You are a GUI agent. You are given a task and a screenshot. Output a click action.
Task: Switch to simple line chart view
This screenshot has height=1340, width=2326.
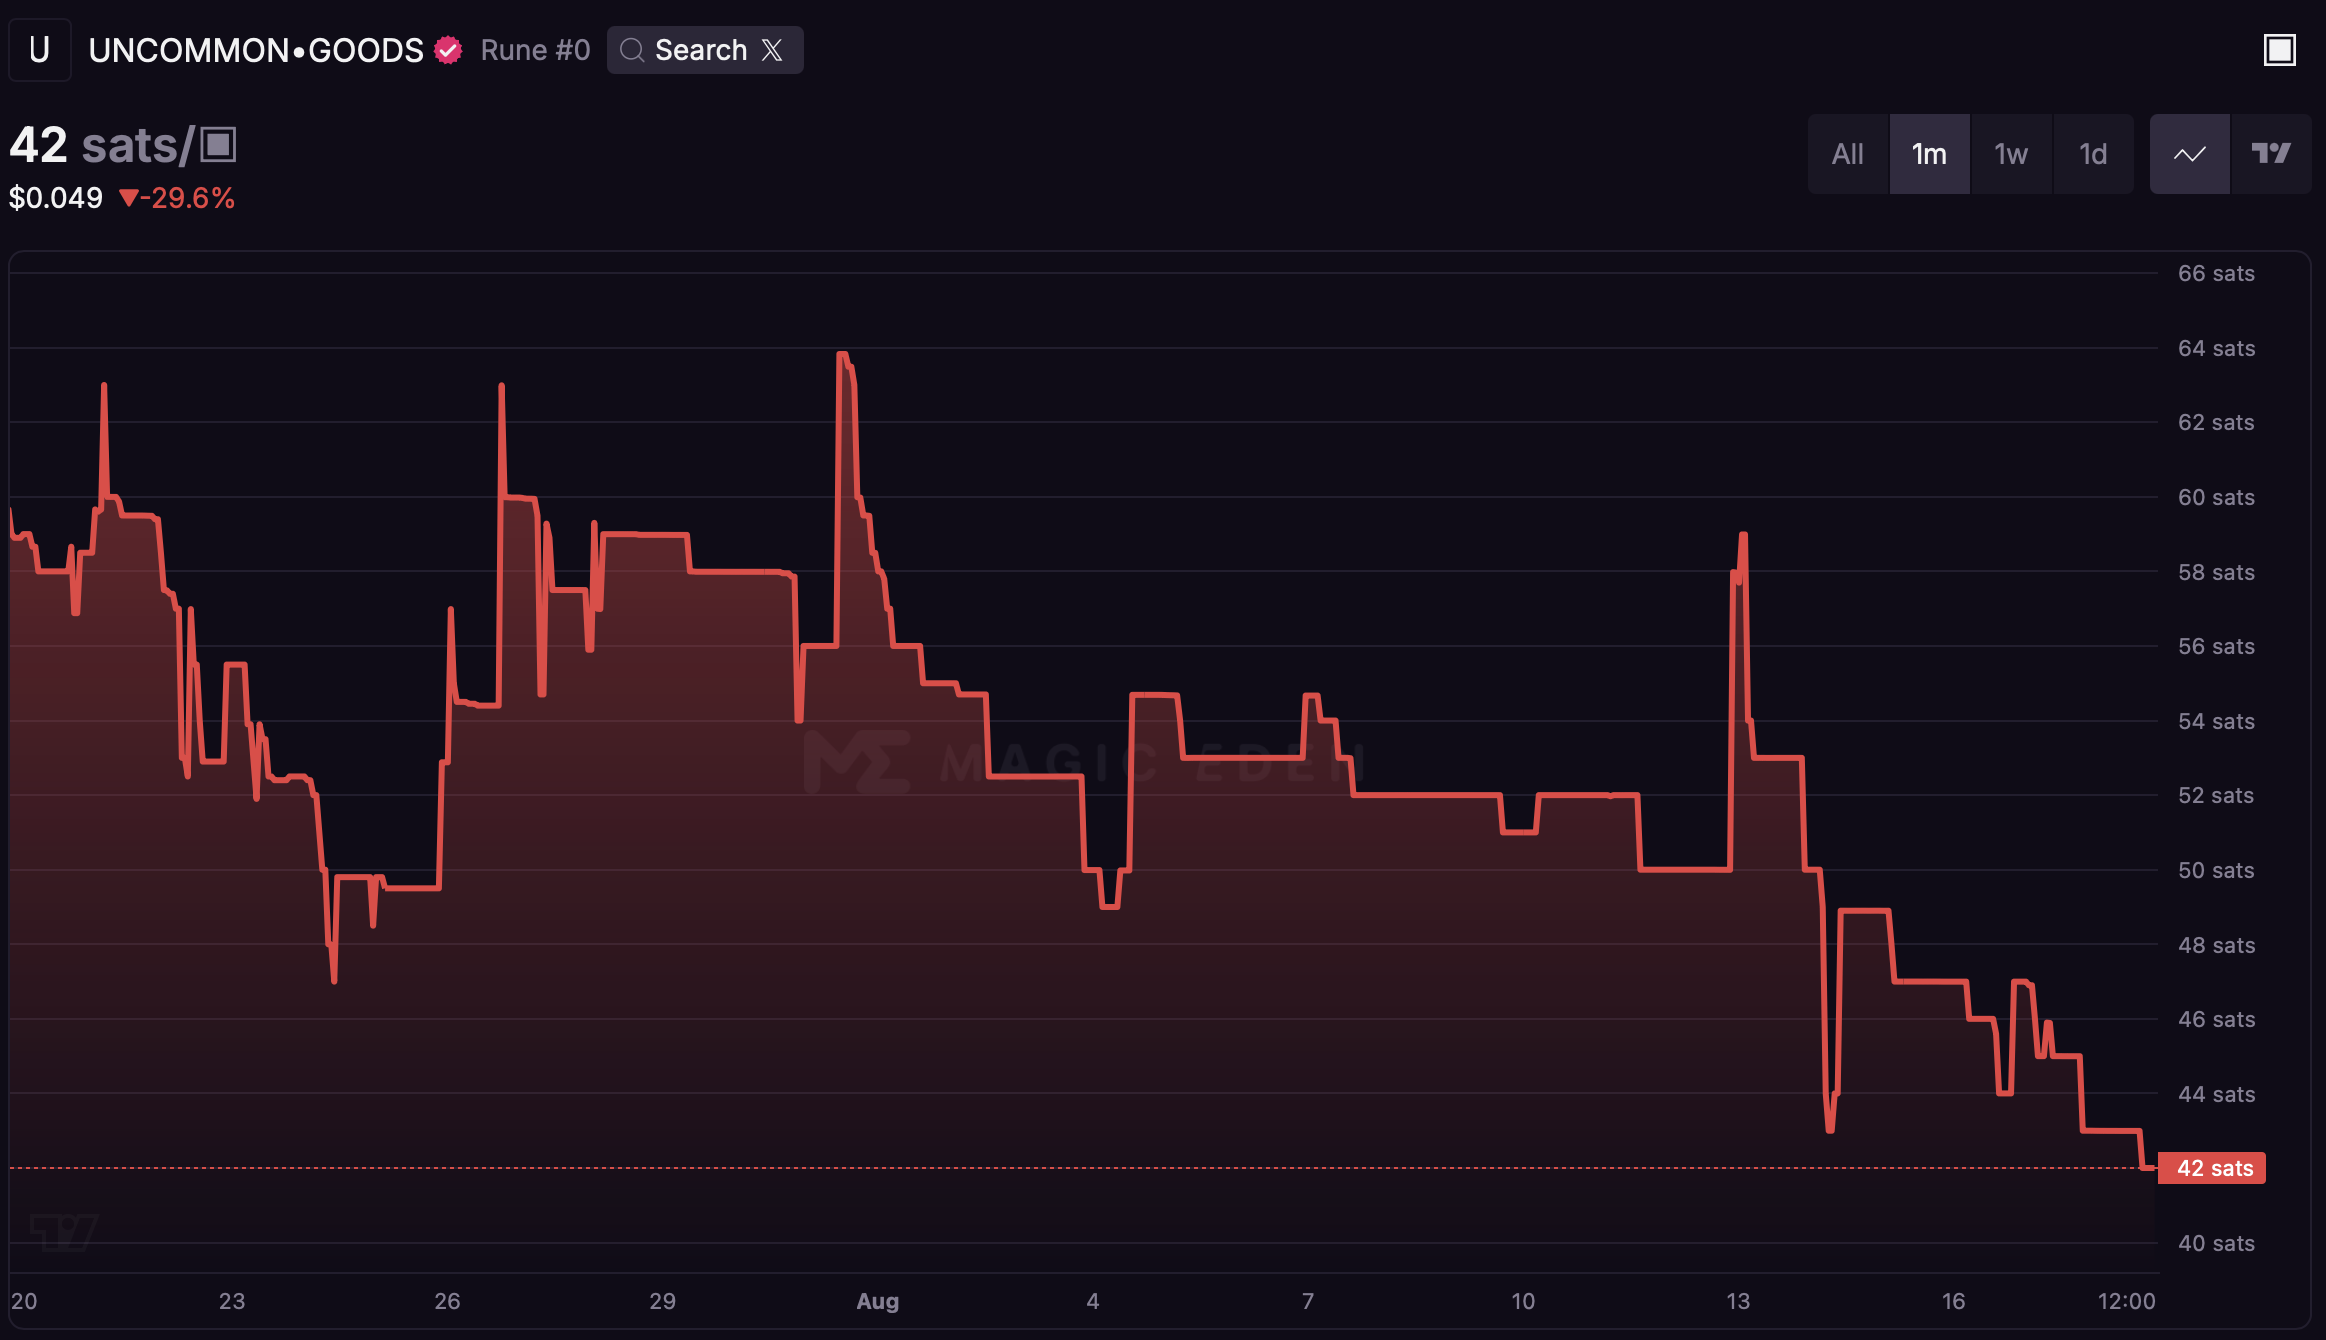click(x=2190, y=154)
